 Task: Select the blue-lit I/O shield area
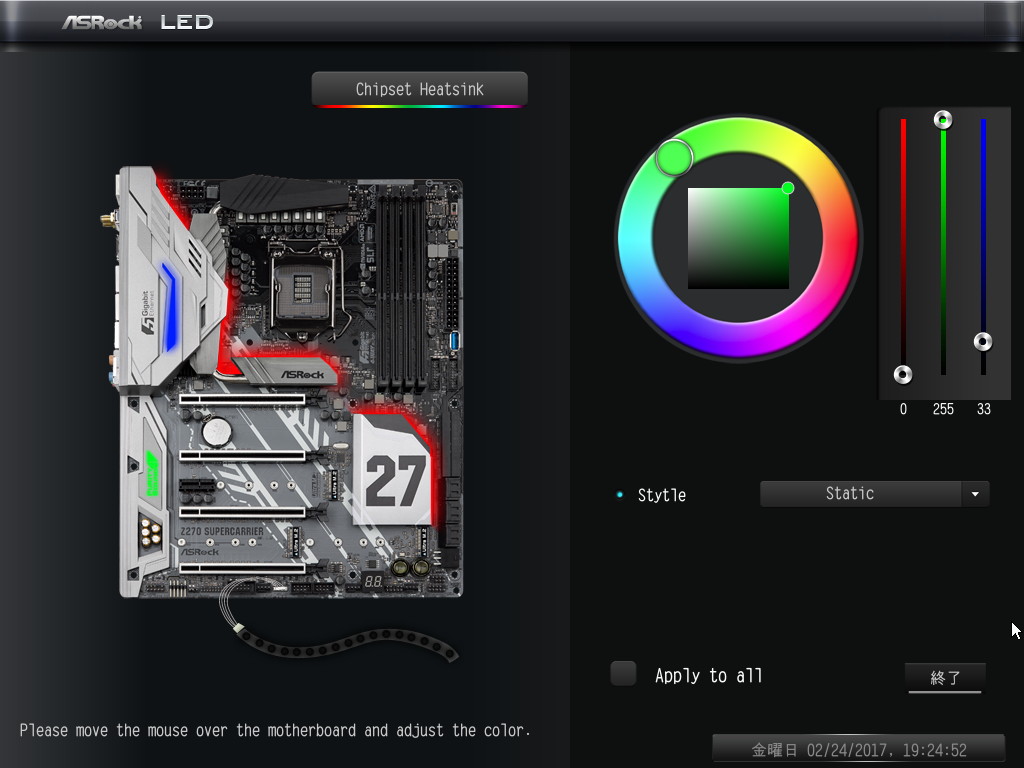(168, 307)
